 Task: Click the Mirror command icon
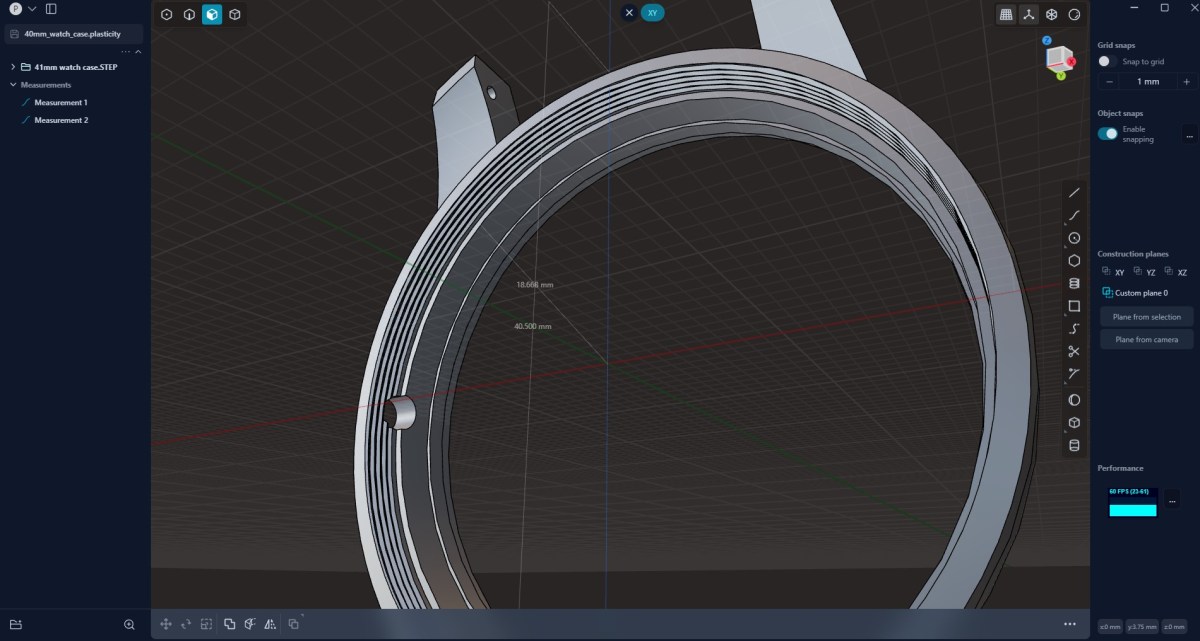tap(270, 624)
